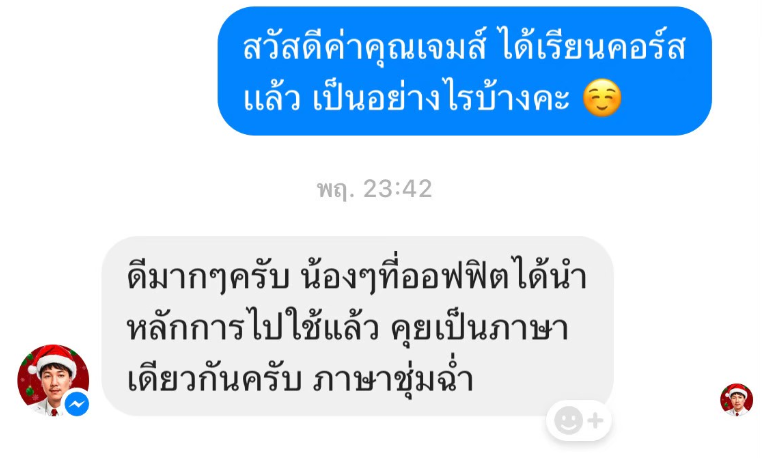The height and width of the screenshot is (458, 763).
Task: Click the reply text ดีมากๆครับ
Action: pyautogui.click(x=208, y=278)
